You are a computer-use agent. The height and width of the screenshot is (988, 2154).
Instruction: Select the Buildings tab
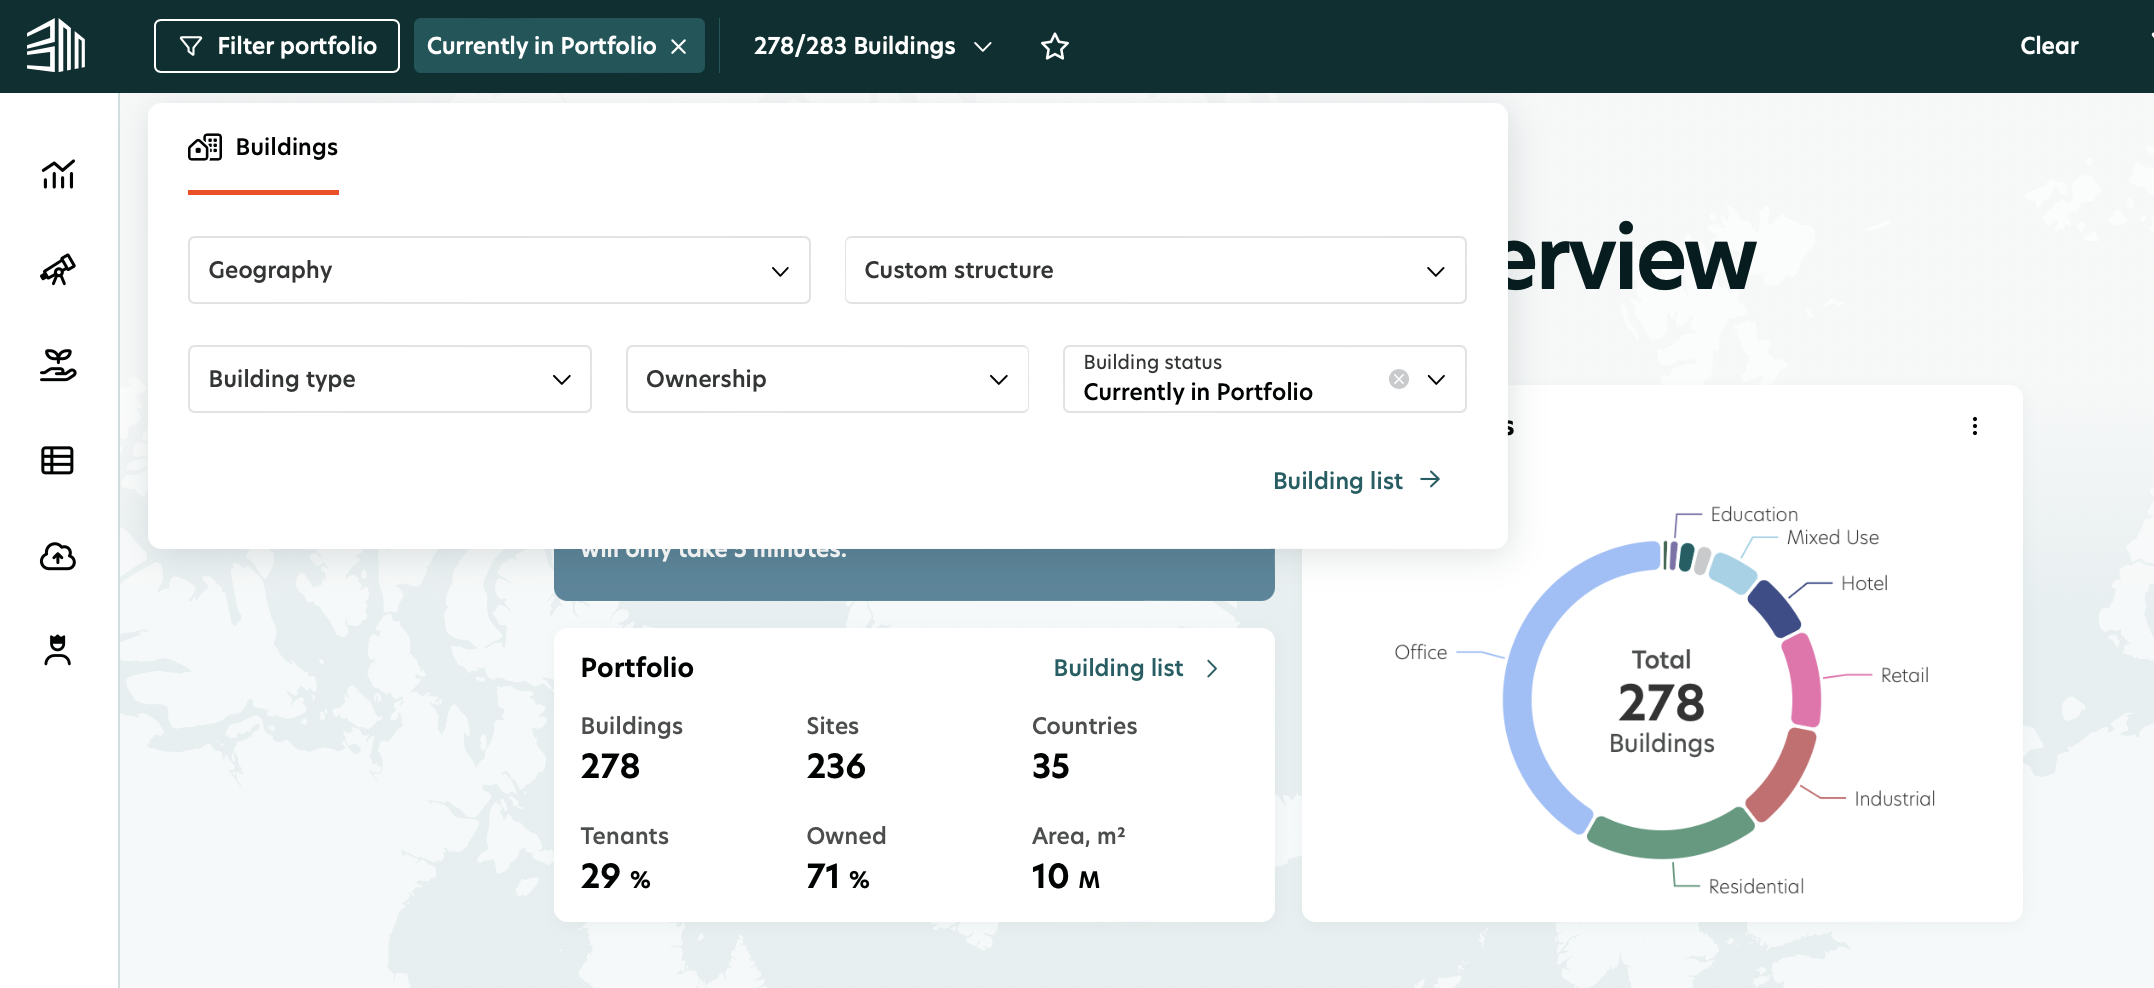pos(264,148)
